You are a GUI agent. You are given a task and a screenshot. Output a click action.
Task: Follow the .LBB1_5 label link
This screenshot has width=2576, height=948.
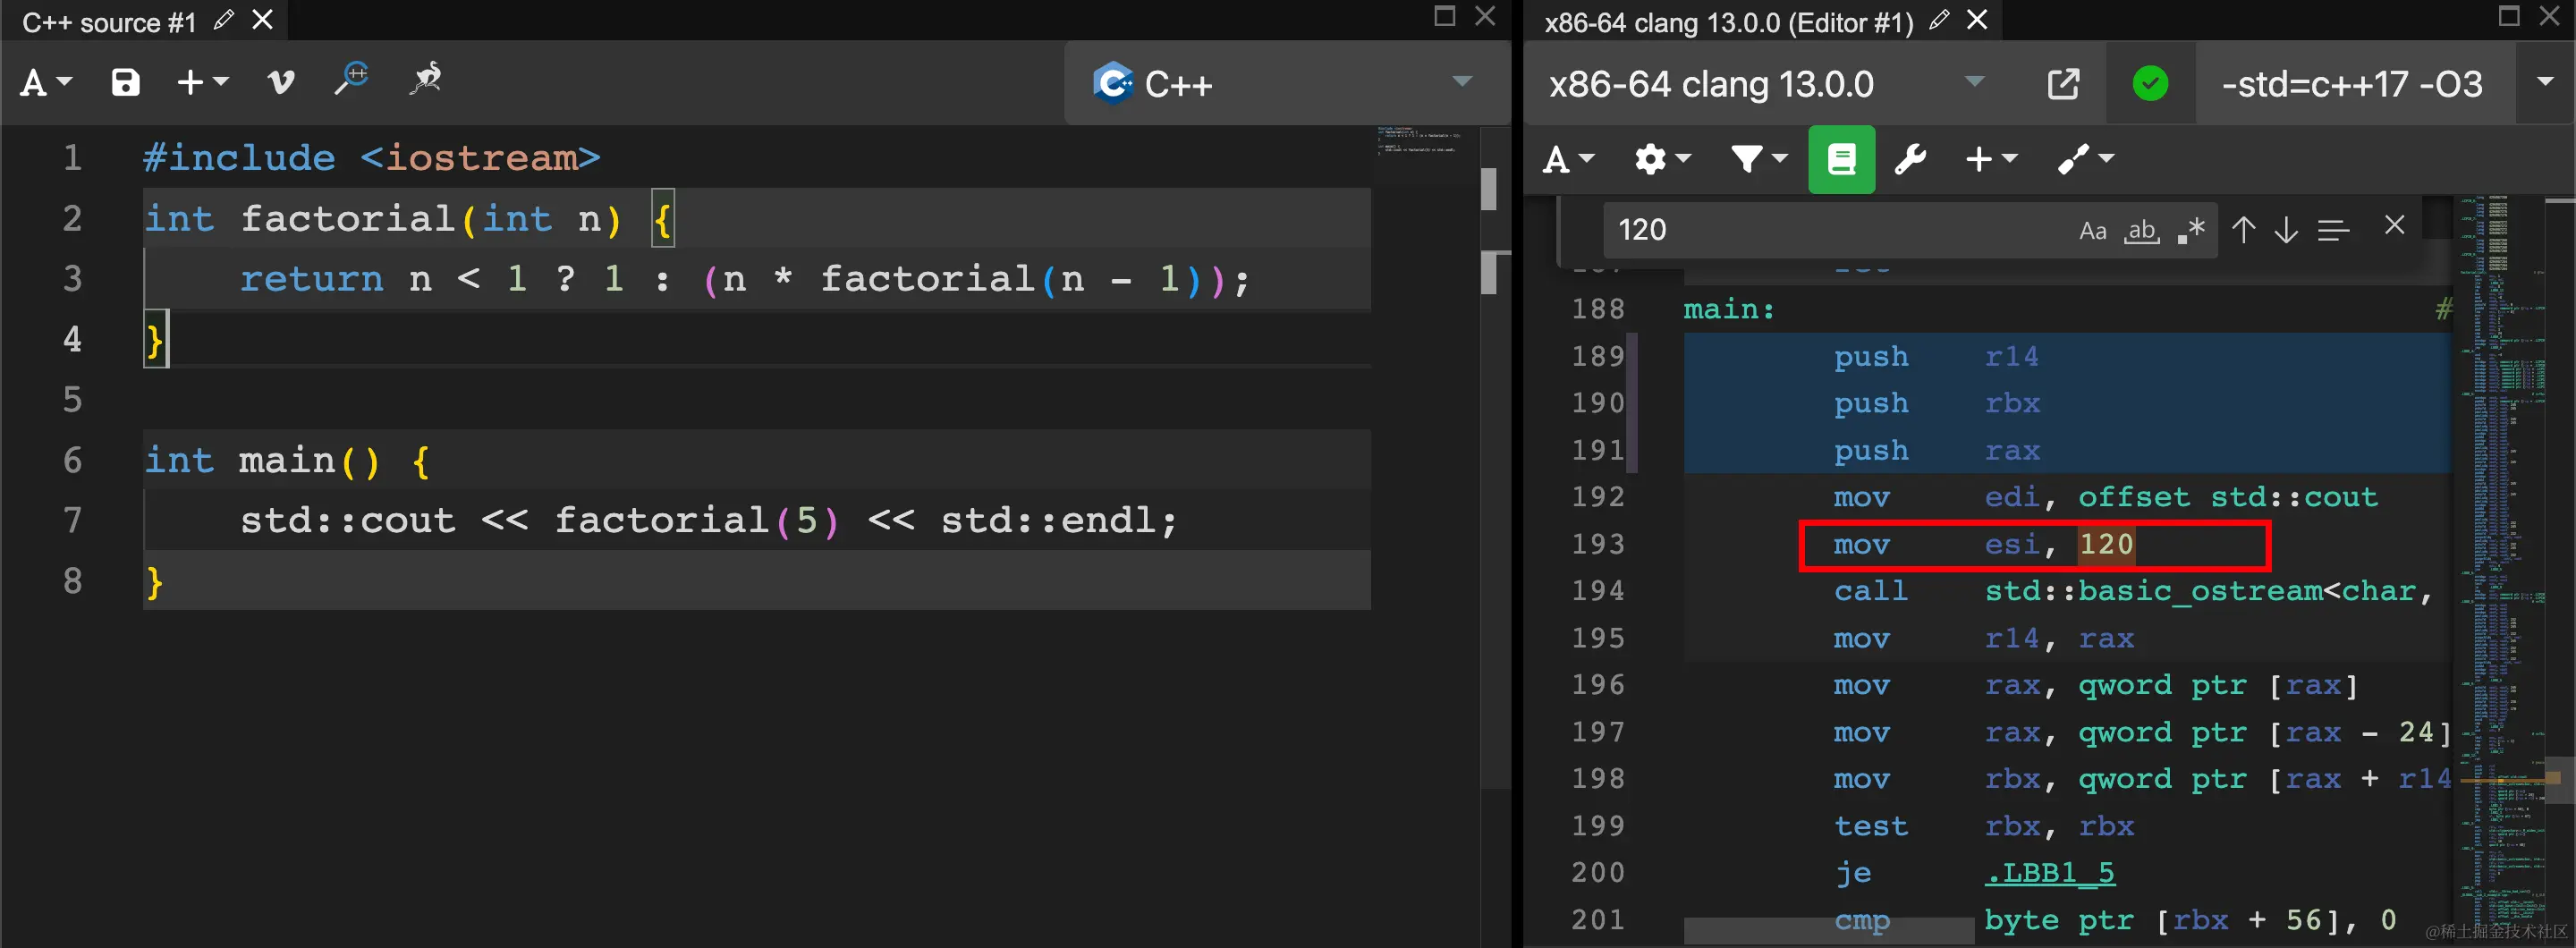click(2049, 873)
